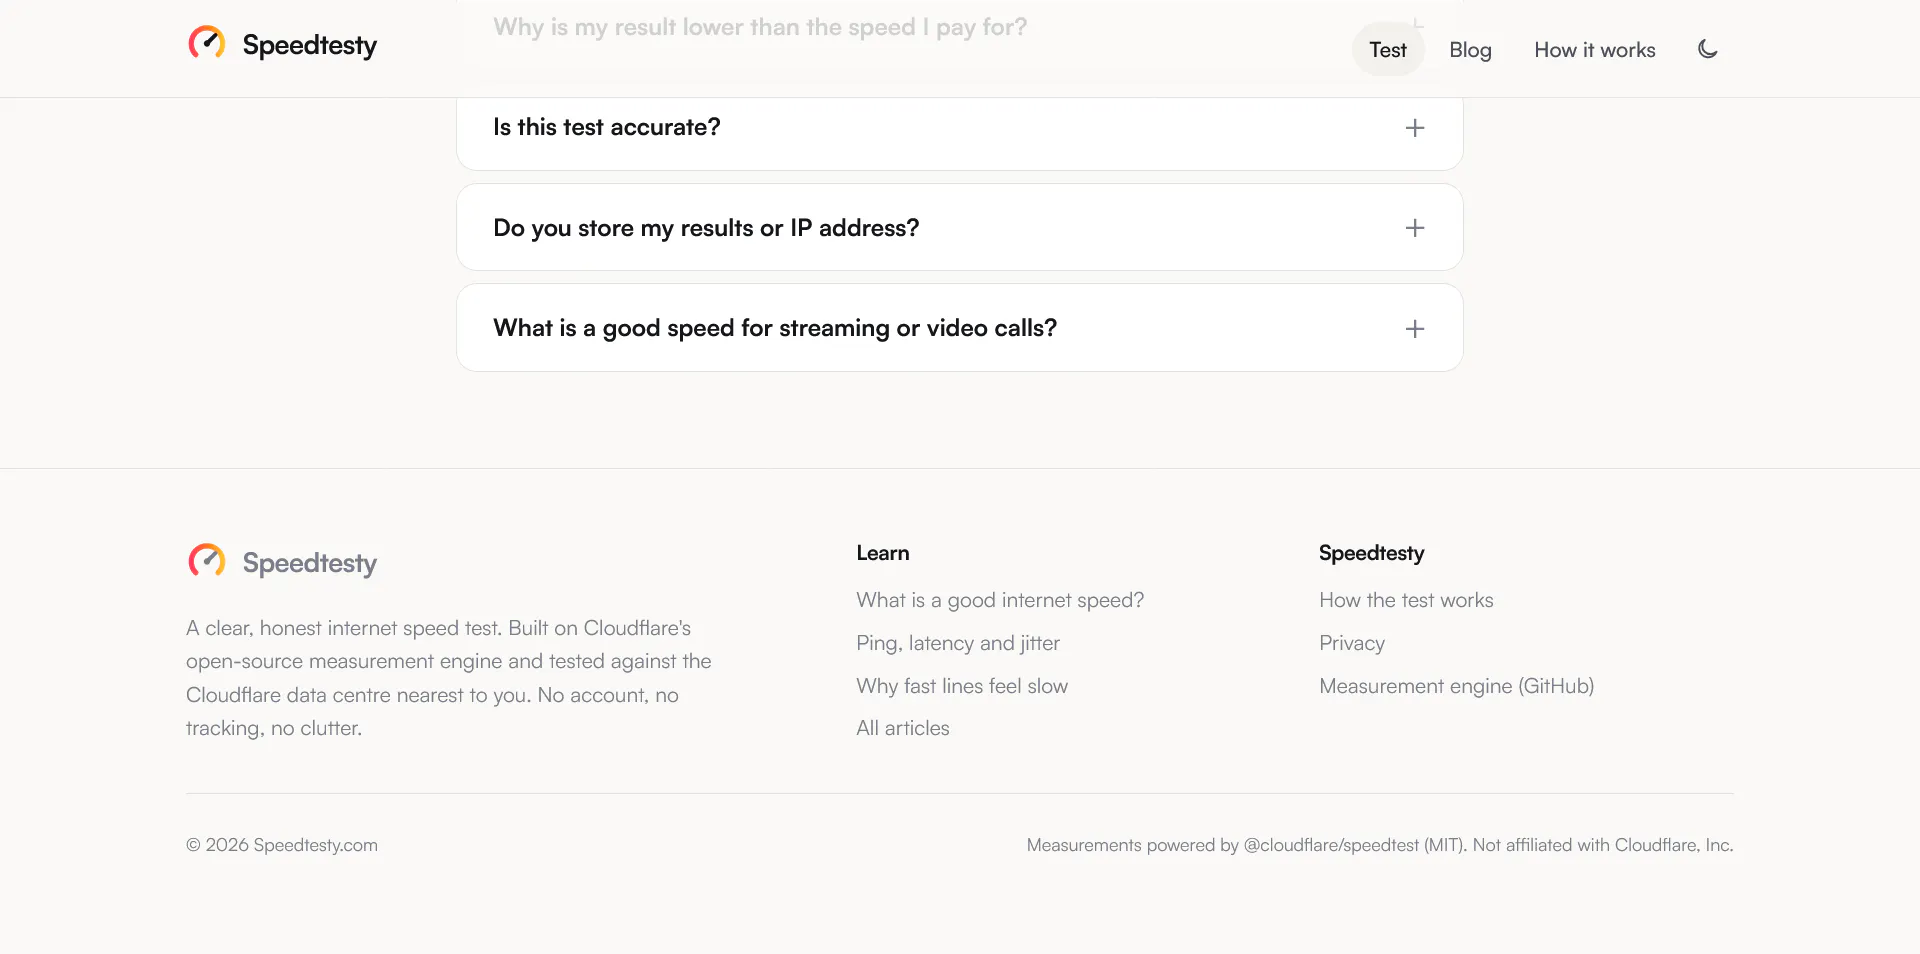This screenshot has width=1920, height=954.
Task: Expand 'Is this test accurate?' plus icon
Action: click(1415, 128)
